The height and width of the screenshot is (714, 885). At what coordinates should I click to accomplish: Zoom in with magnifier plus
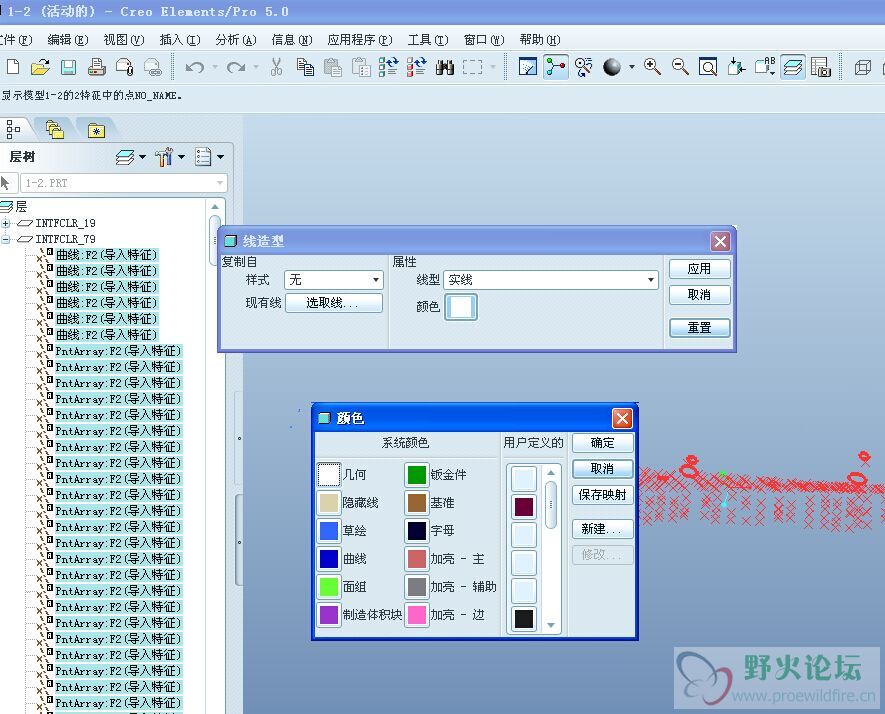(652, 67)
